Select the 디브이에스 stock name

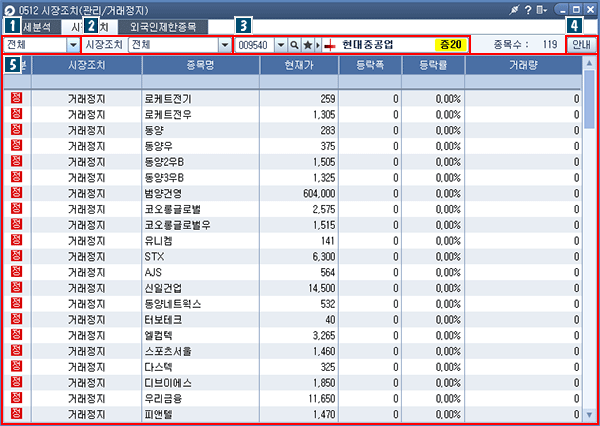click(x=168, y=383)
